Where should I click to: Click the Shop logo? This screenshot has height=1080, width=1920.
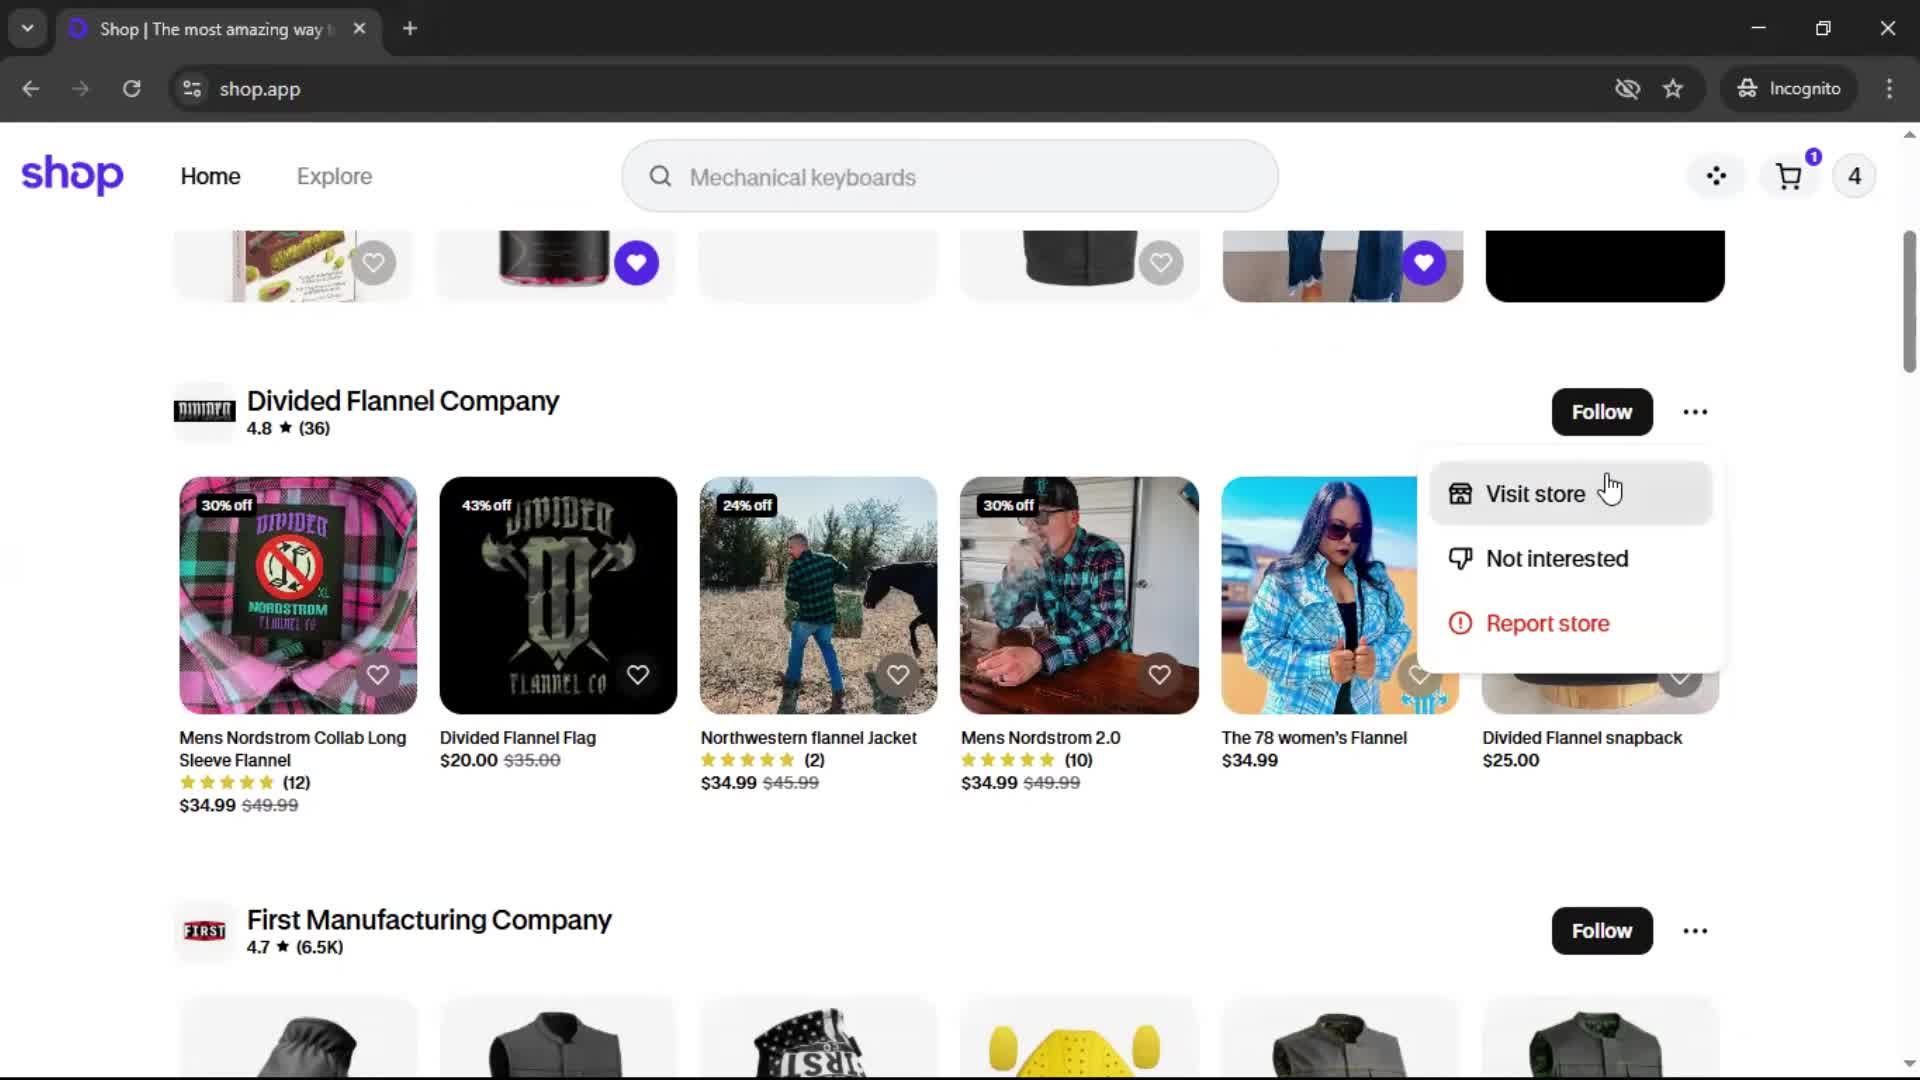coord(72,175)
